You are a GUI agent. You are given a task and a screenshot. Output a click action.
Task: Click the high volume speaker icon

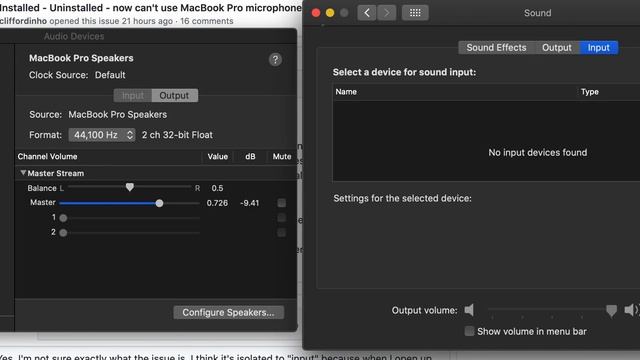pyautogui.click(x=631, y=310)
